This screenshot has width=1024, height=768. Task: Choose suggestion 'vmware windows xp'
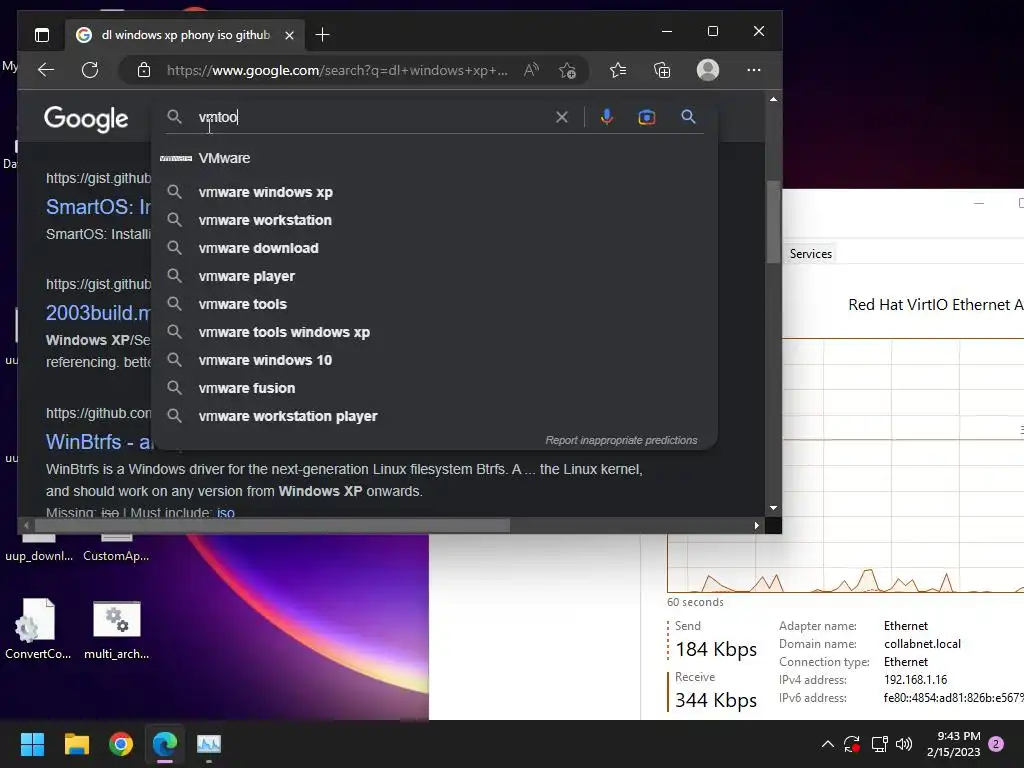point(434,192)
